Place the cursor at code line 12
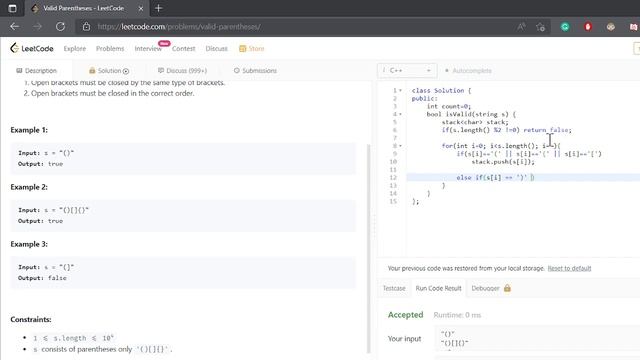 (523, 178)
